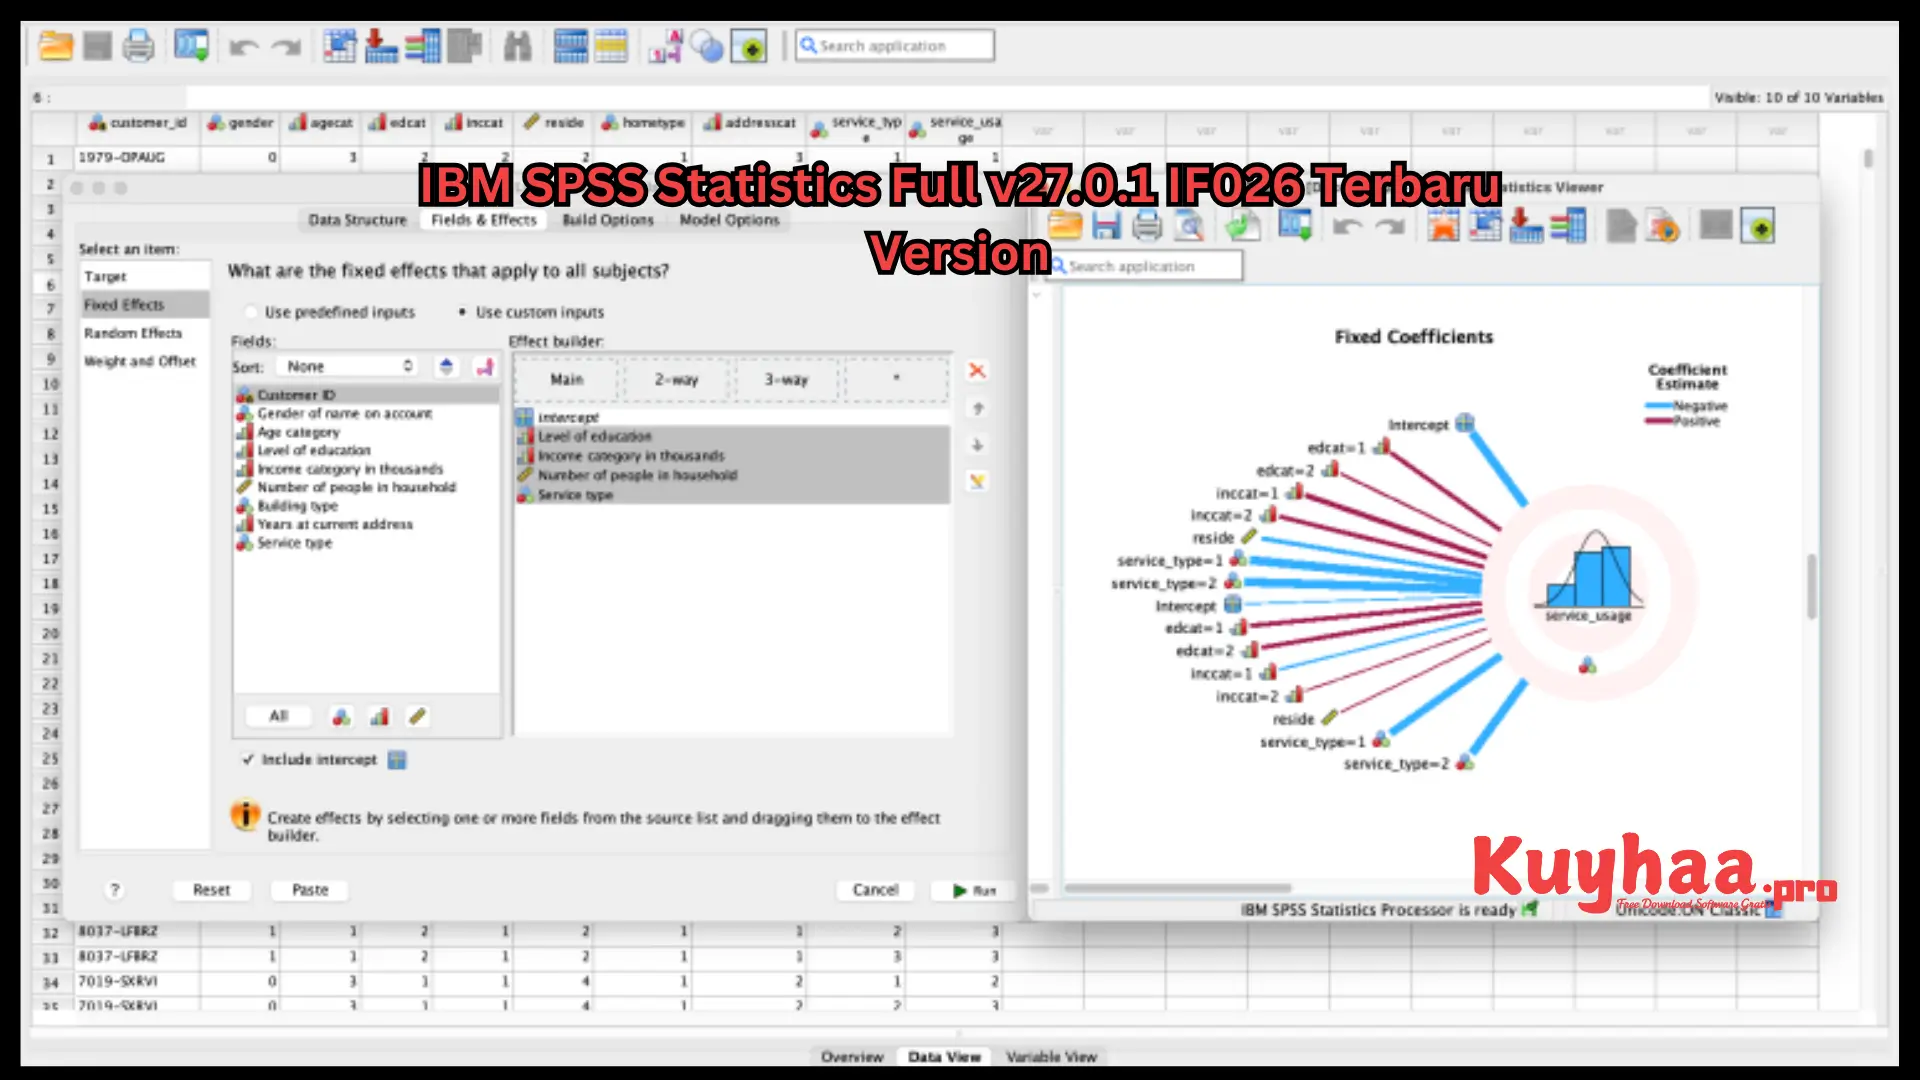The image size is (1920, 1080).
Task: Show All fields button under field list
Action: 278,717
